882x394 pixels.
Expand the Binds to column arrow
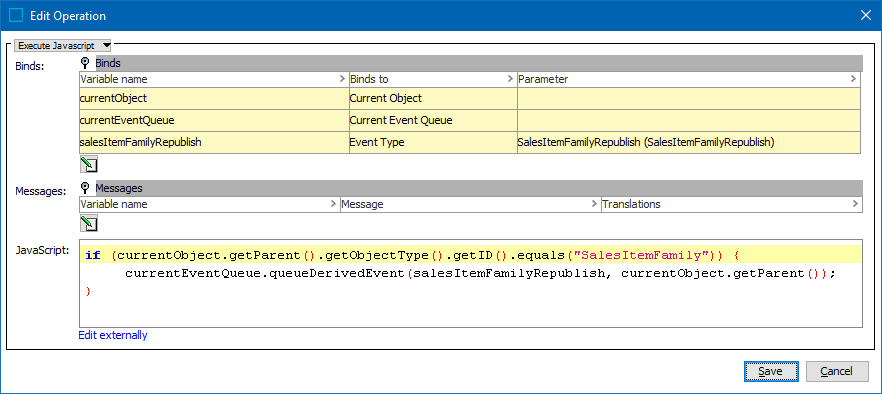coord(511,79)
